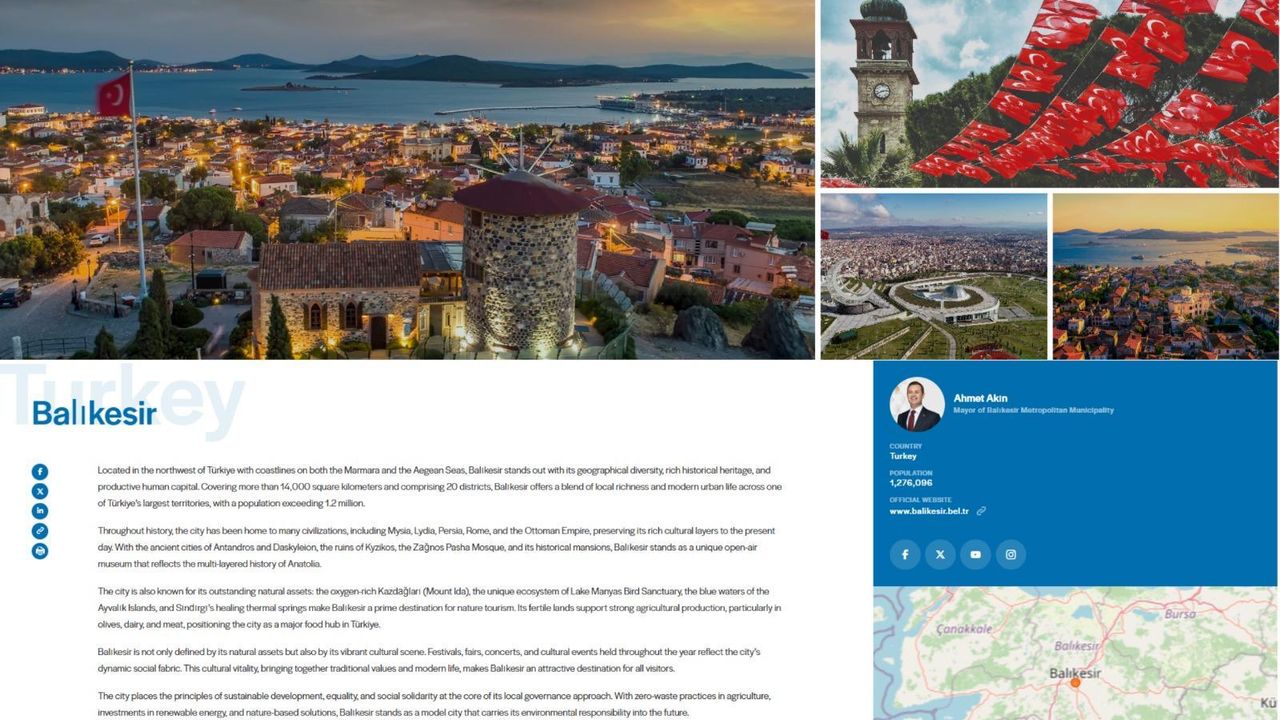Visit the www.balikesir.bel.tr website link

[929, 511]
